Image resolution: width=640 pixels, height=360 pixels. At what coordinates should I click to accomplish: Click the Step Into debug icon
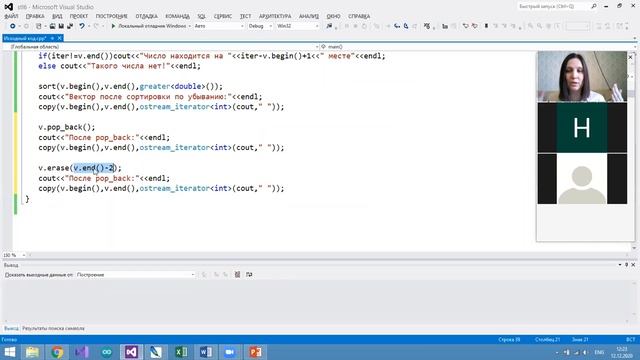tap(397, 26)
